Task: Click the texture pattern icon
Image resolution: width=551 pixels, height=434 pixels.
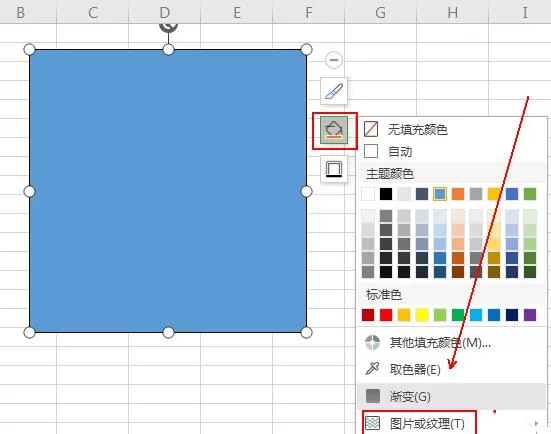Action: pyautogui.click(x=372, y=423)
